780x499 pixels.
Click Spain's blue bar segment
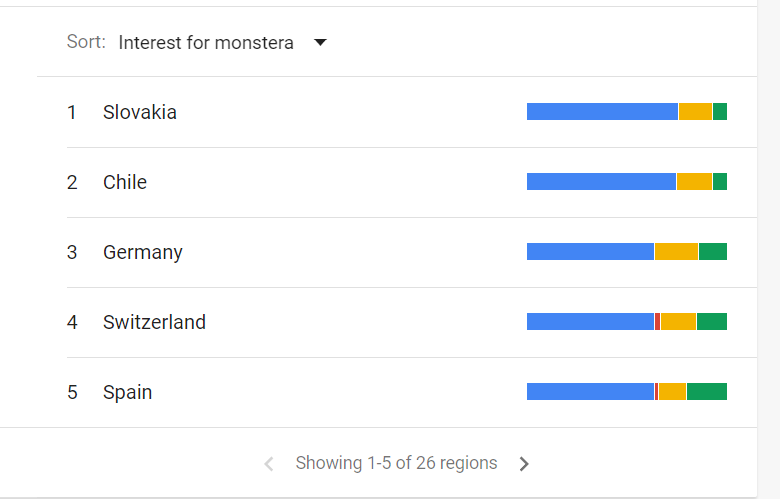click(590, 392)
